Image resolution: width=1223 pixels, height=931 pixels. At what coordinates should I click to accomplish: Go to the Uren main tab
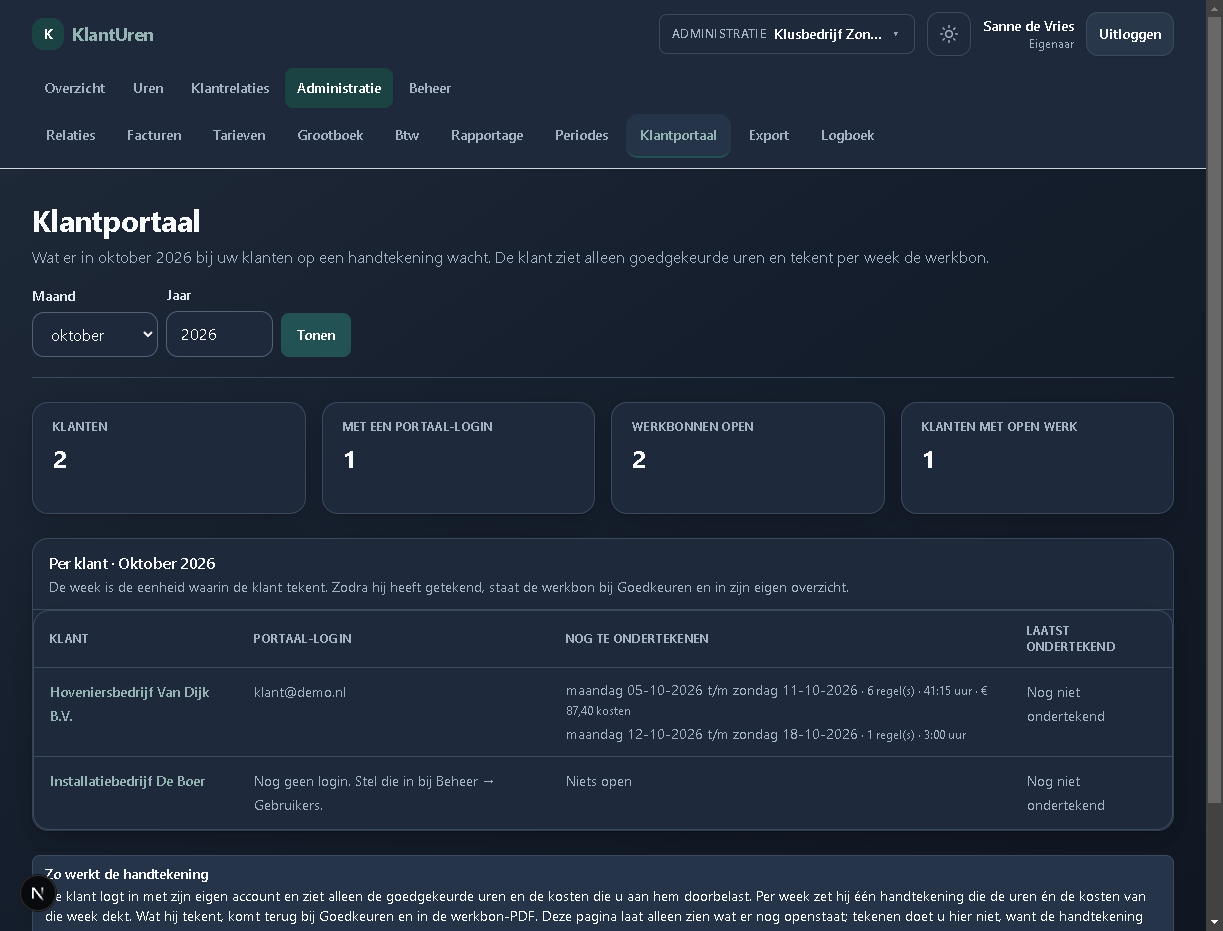click(x=148, y=88)
